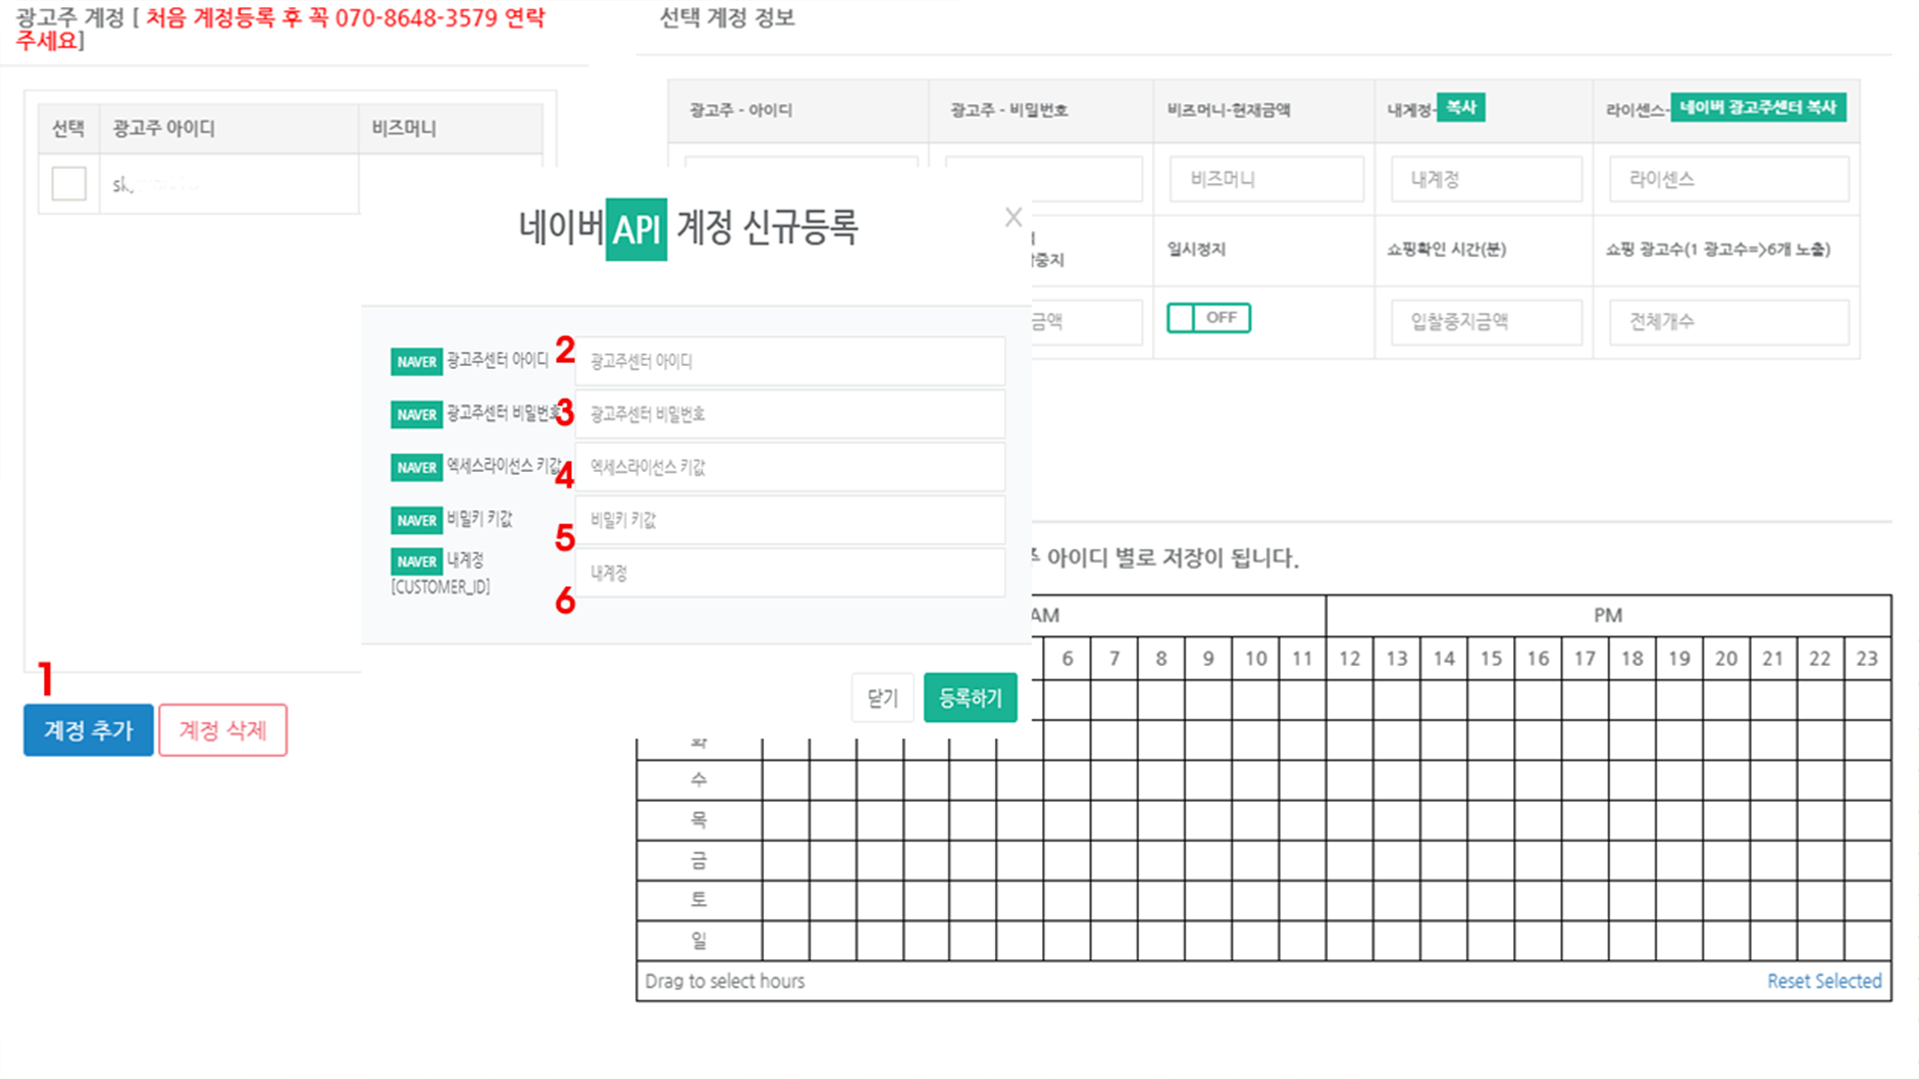
Task: Click the green 복사 button next to 내계정
Action: (x=1461, y=107)
